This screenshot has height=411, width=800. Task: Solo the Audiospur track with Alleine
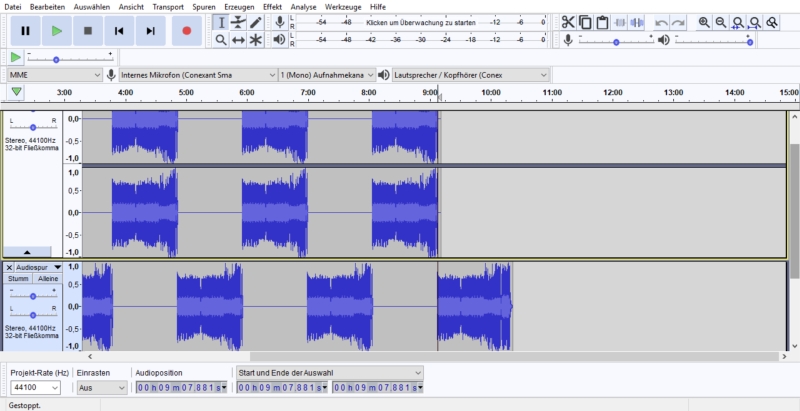48,278
